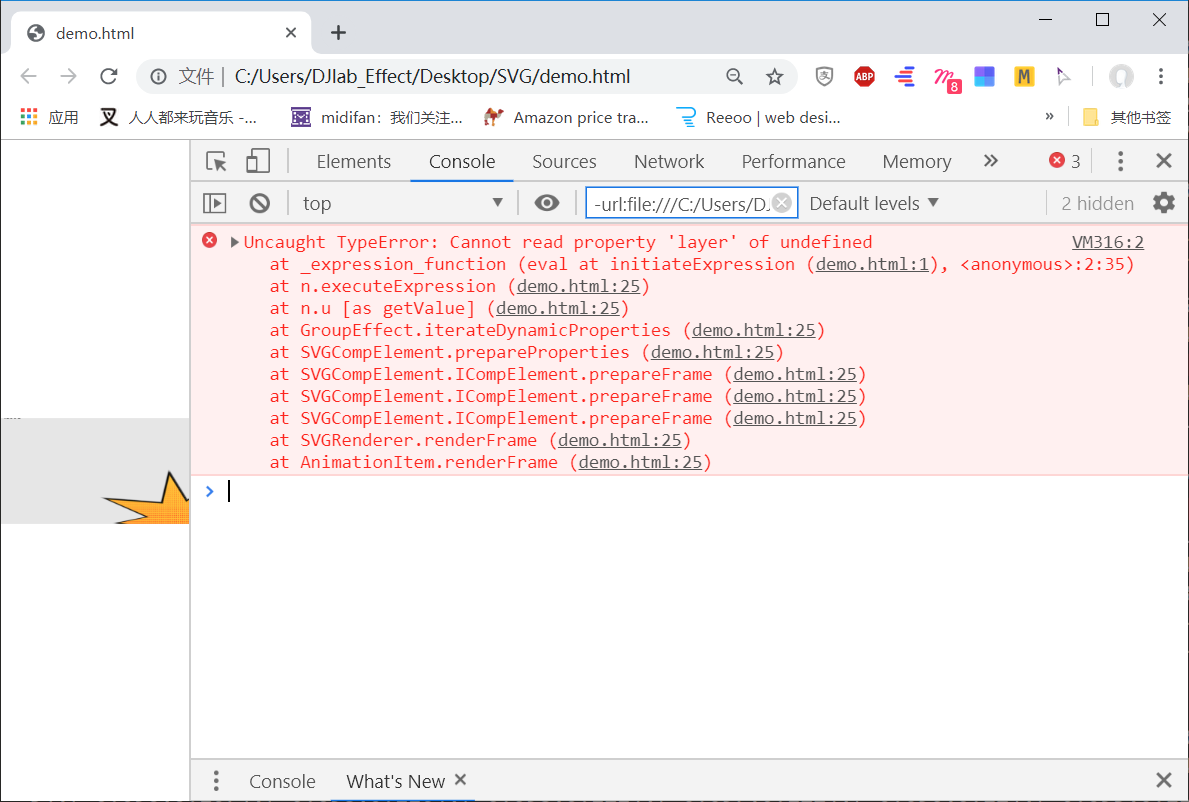Open the blue-purple square extension icon

[984, 77]
